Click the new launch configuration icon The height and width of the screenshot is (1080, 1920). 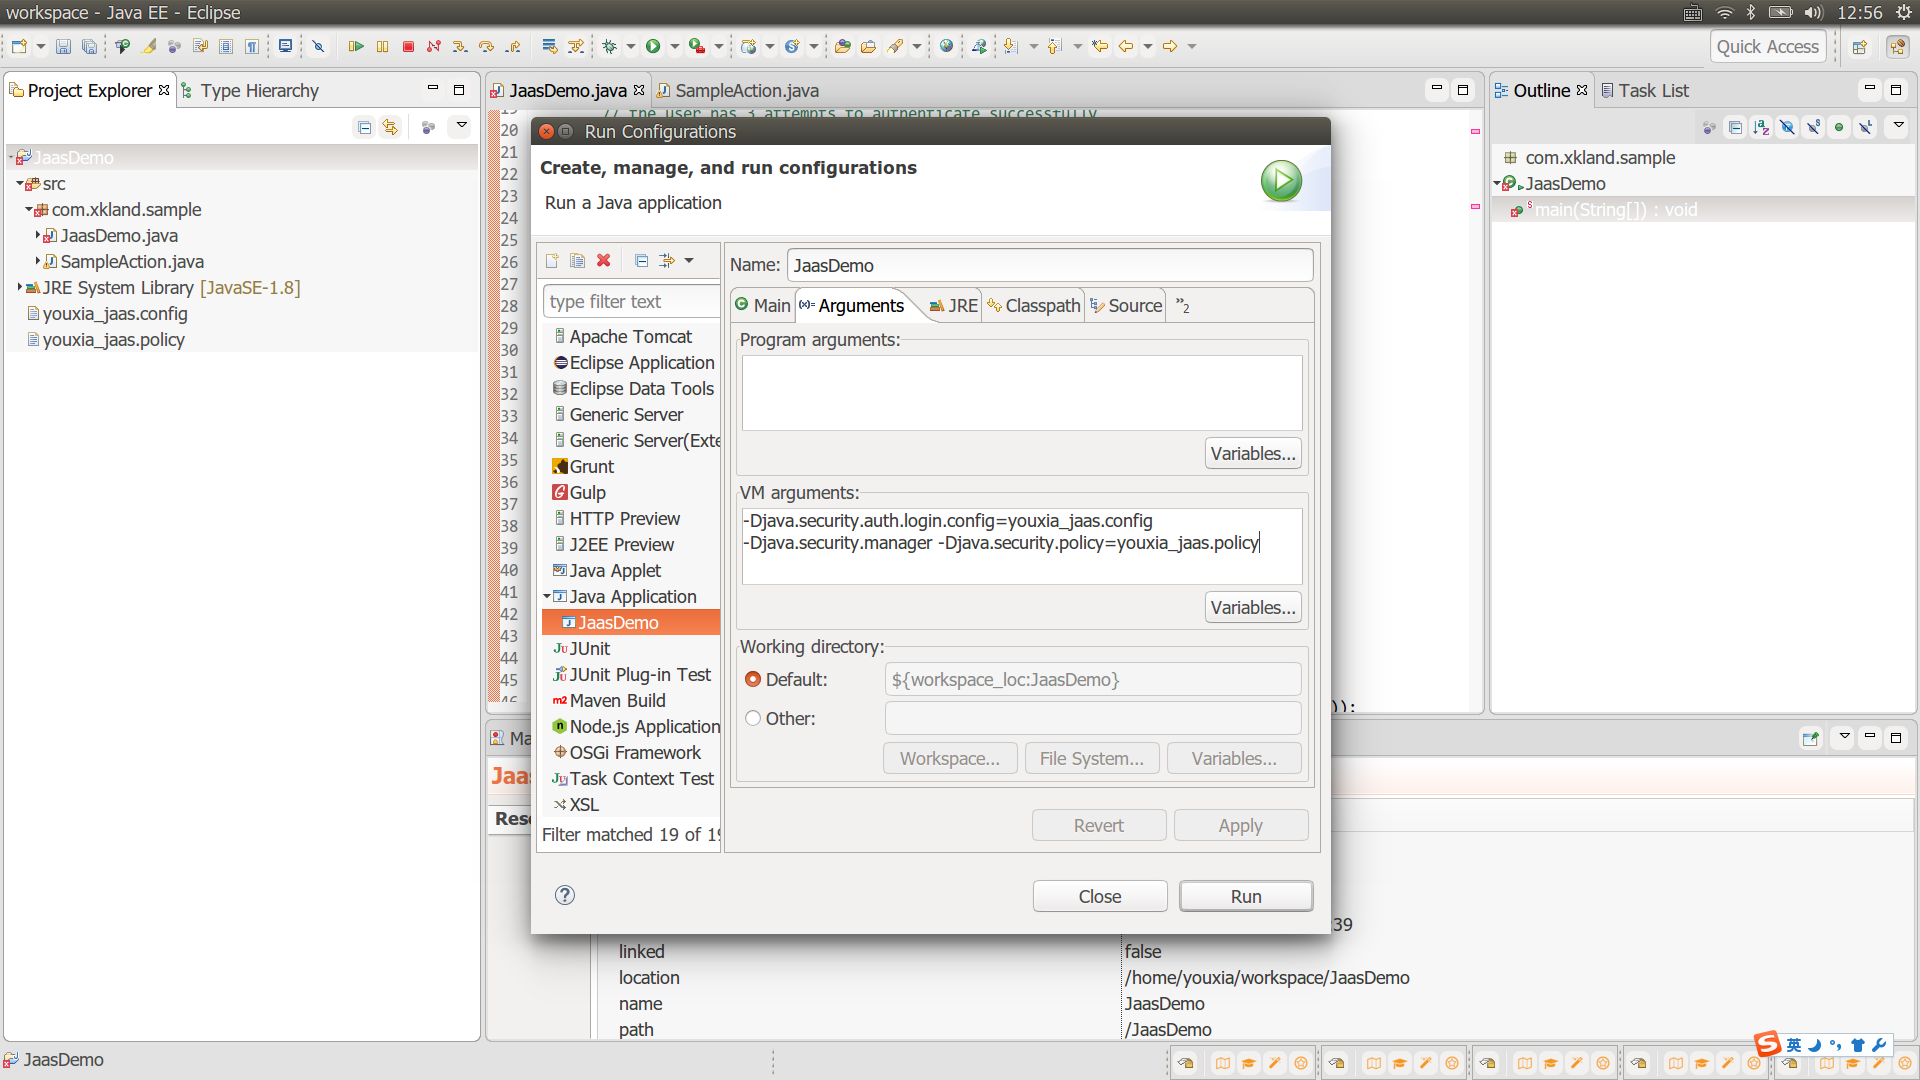(x=552, y=261)
